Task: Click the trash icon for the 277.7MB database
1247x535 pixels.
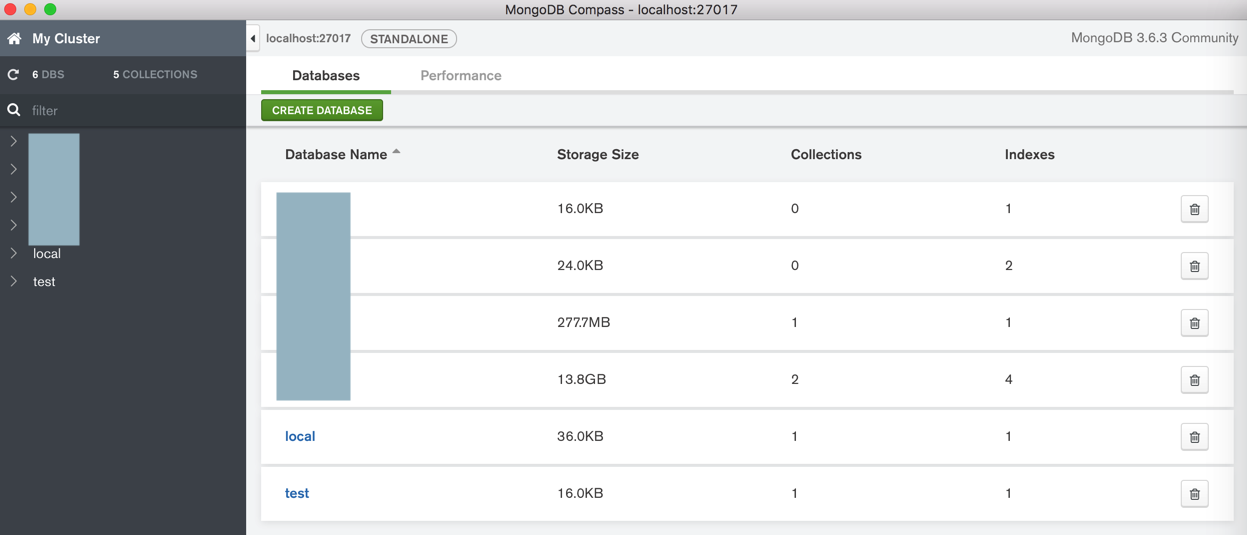Action: (x=1194, y=323)
